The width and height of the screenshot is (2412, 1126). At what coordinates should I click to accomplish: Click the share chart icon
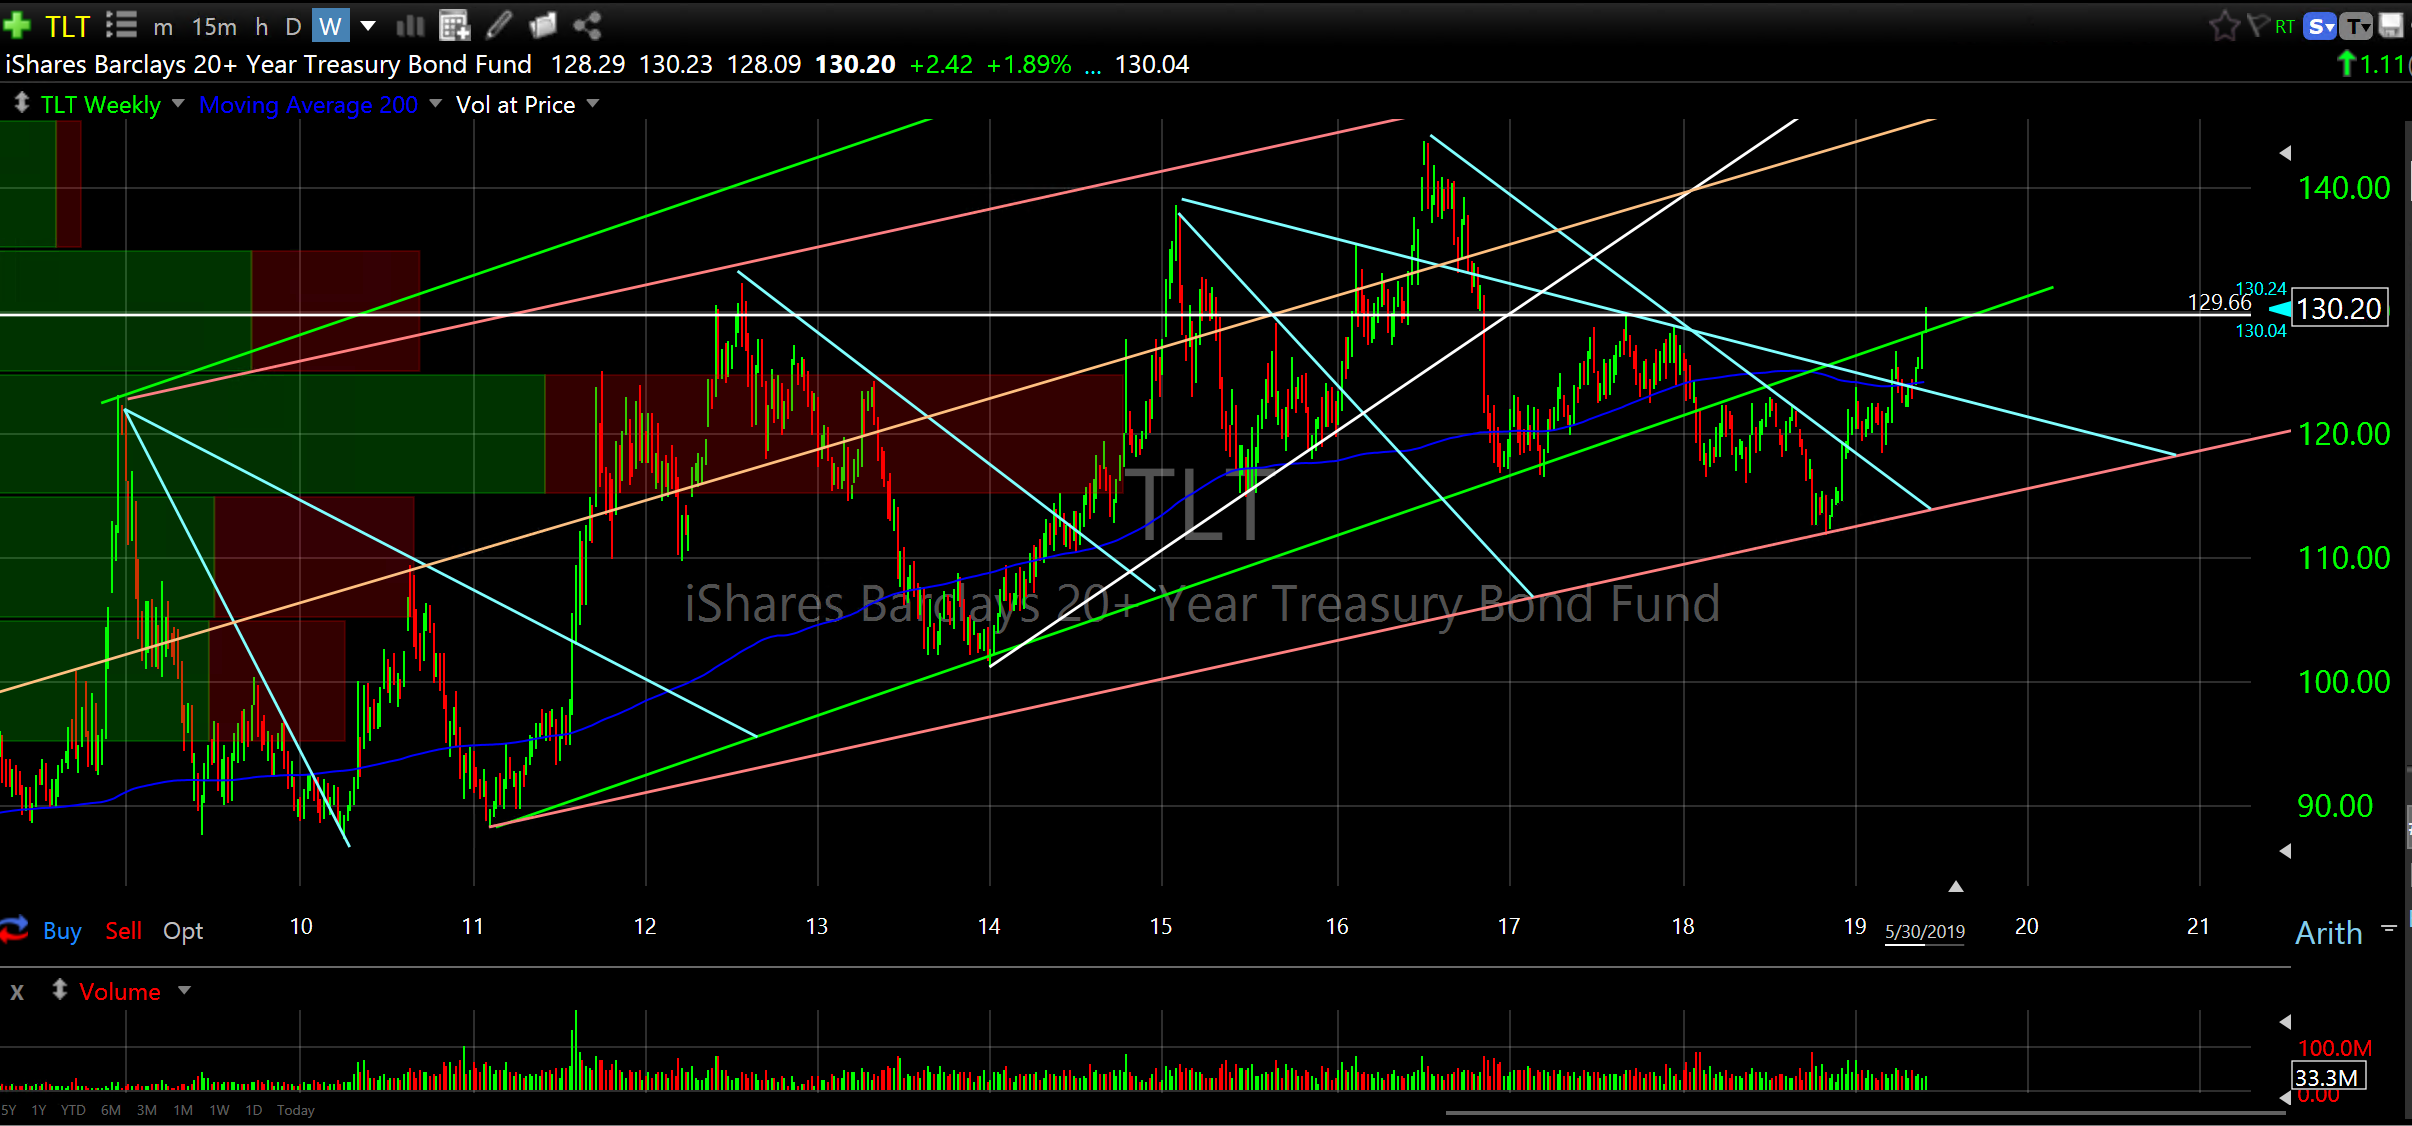(x=588, y=26)
